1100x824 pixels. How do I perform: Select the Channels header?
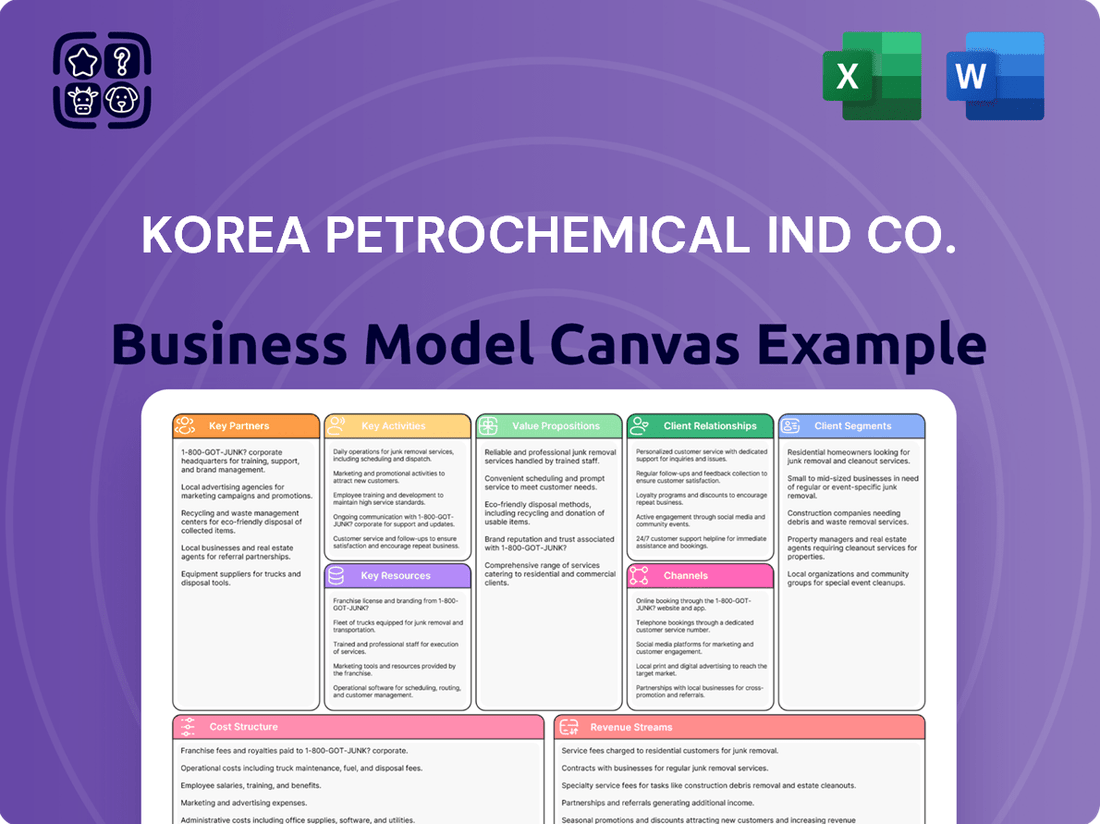tap(700, 576)
